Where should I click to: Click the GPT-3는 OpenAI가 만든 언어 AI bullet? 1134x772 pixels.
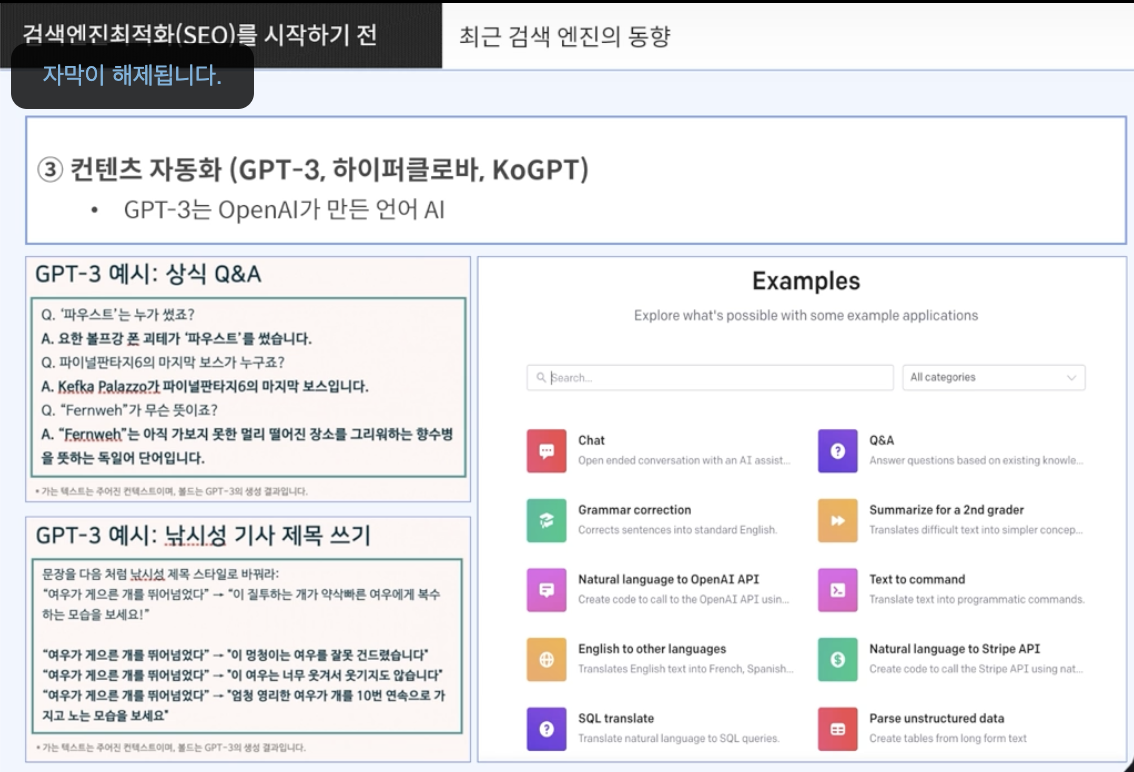[x=284, y=210]
